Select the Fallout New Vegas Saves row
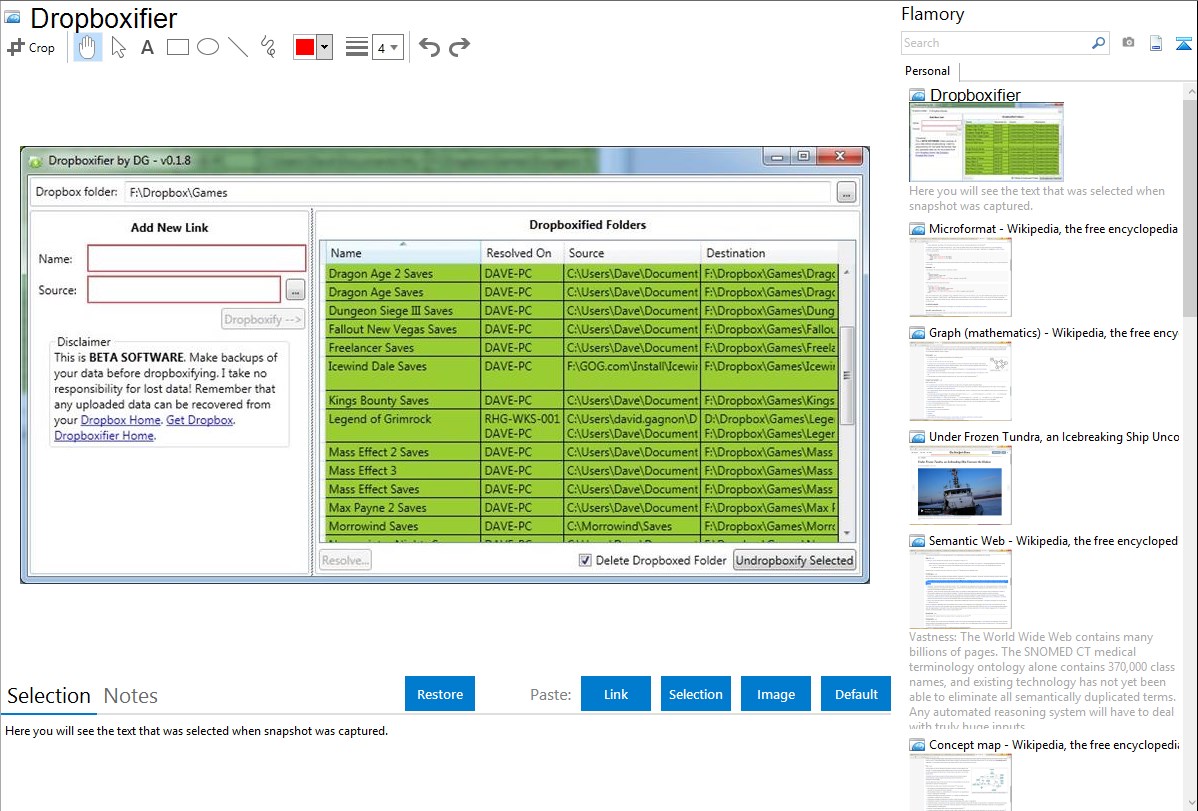 (x=581, y=329)
